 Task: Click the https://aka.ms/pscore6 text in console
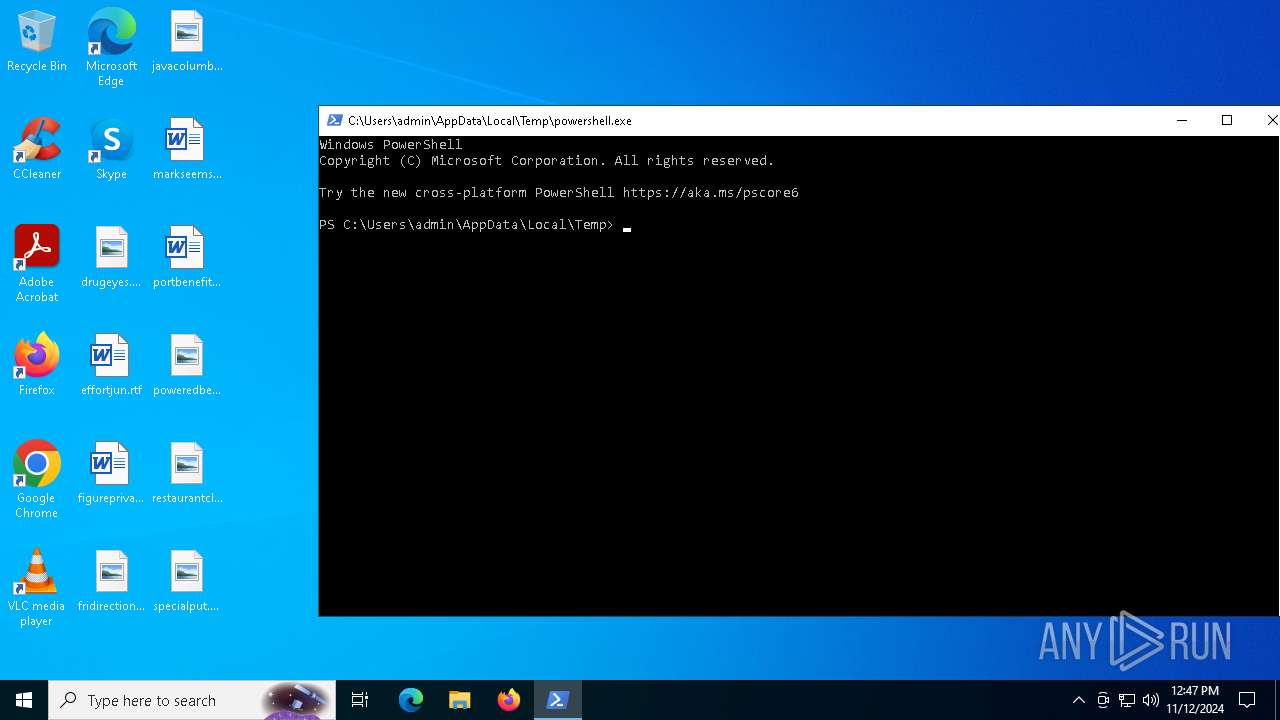point(711,192)
